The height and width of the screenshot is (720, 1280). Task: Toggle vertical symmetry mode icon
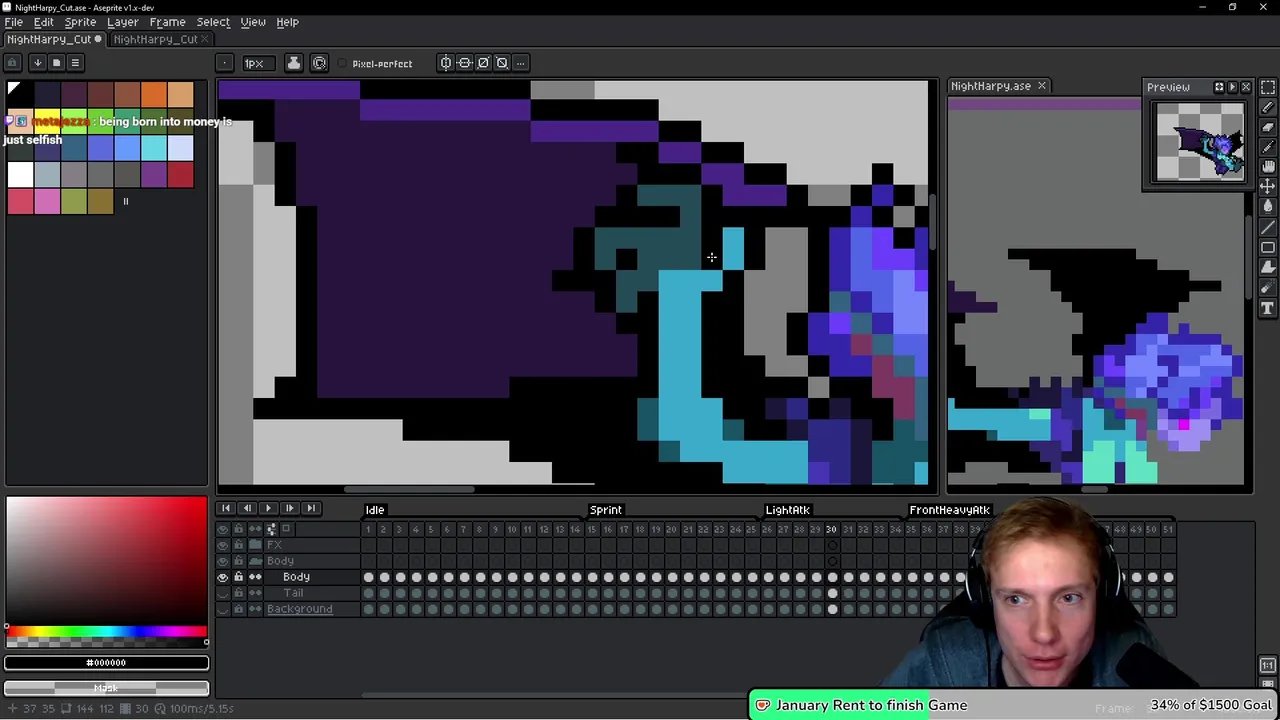(465, 63)
